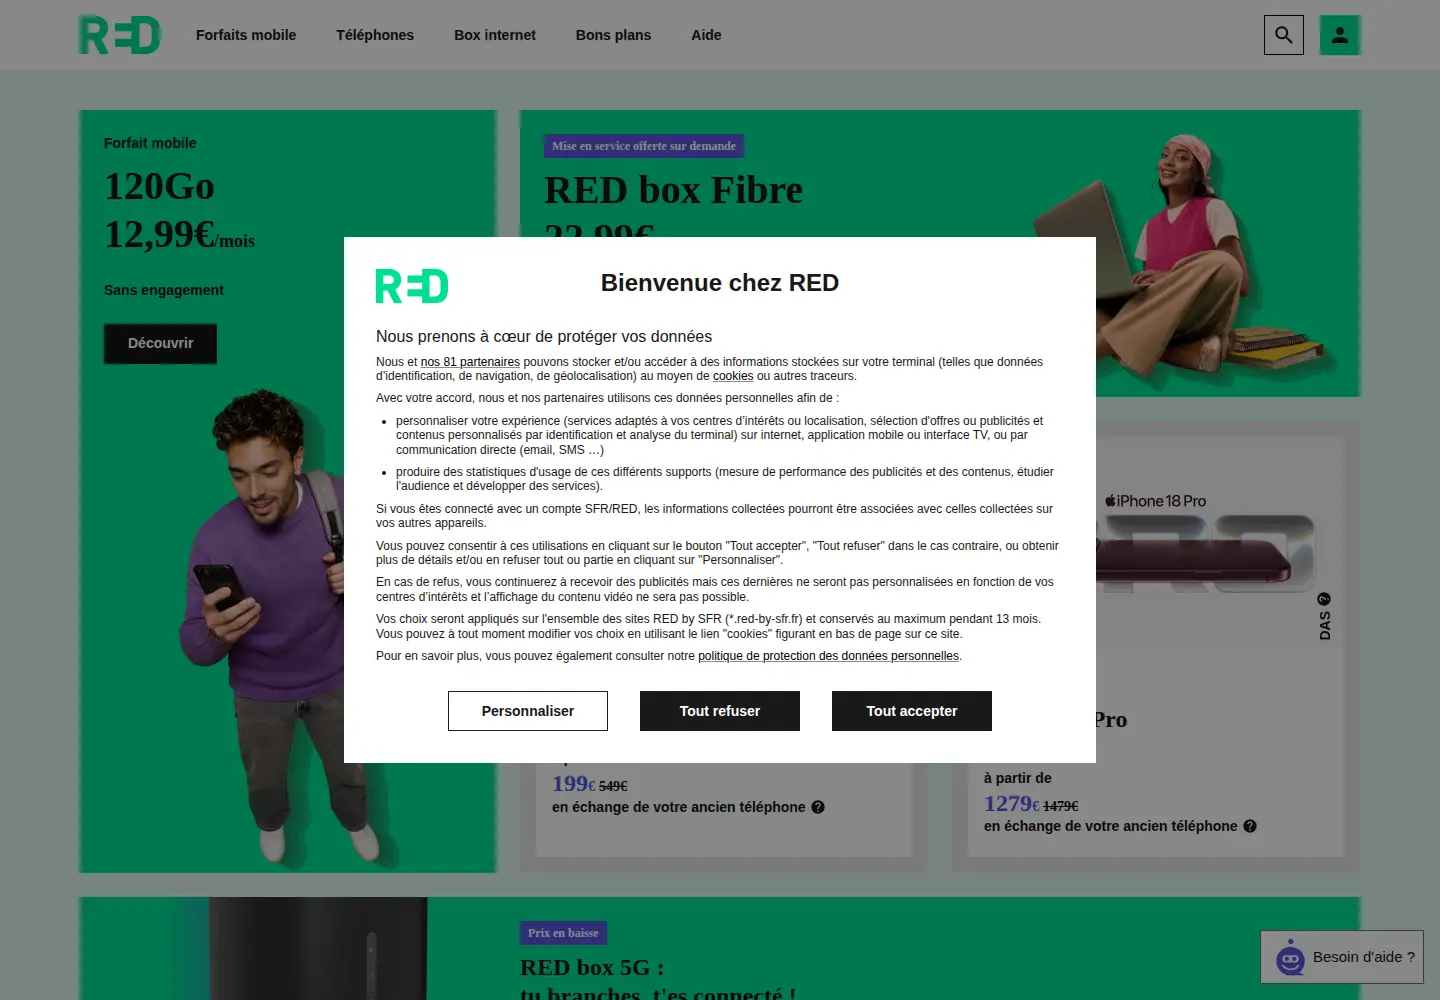The width and height of the screenshot is (1440, 1000).
Task: Open Téléphones menu
Action: click(375, 35)
